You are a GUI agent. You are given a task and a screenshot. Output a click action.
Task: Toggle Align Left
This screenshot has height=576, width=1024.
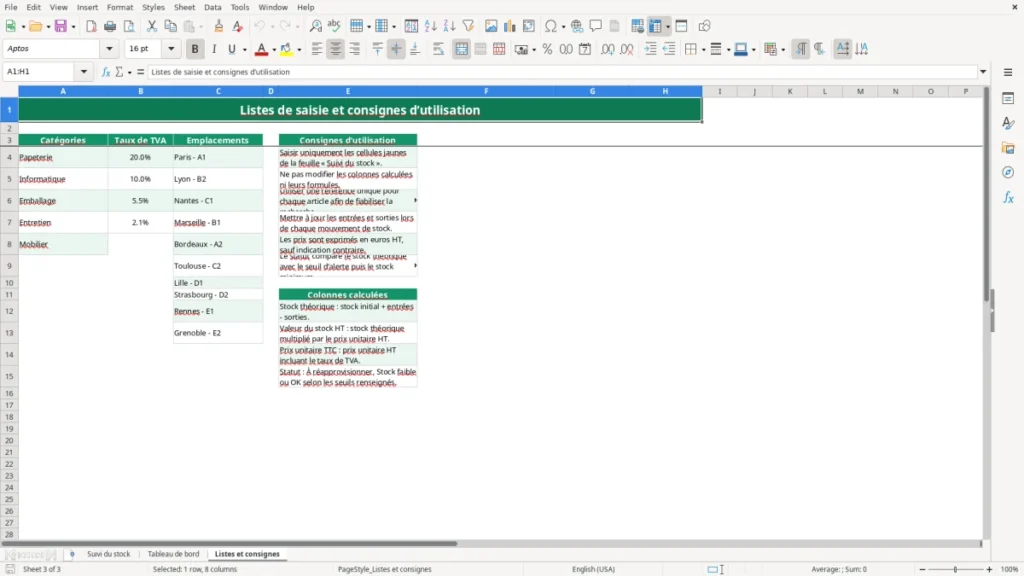pos(317,49)
